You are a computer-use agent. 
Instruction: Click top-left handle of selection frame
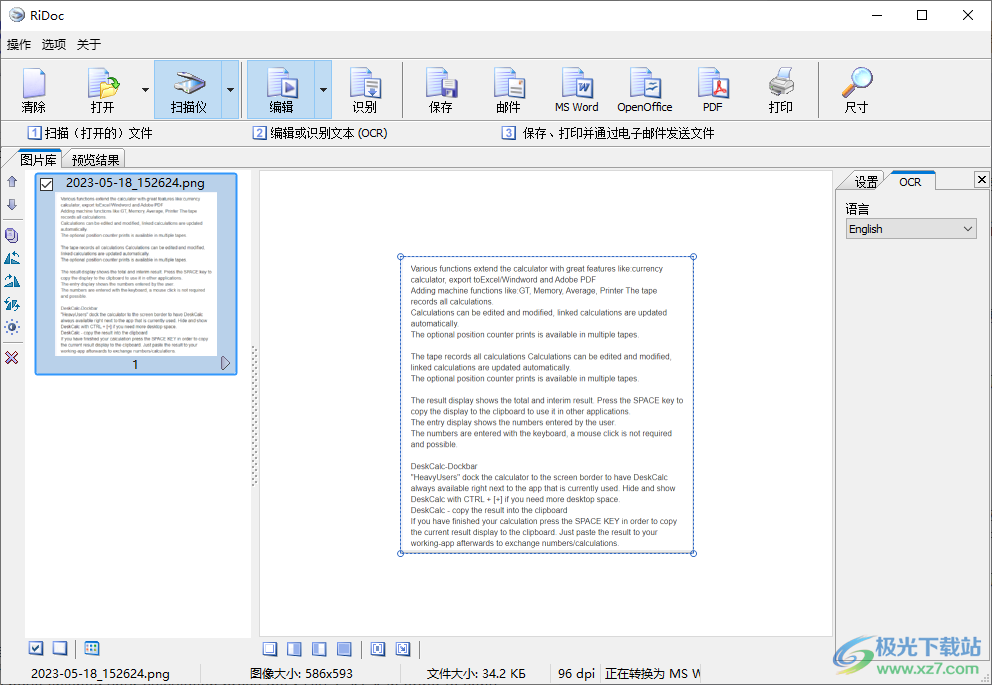[400, 257]
